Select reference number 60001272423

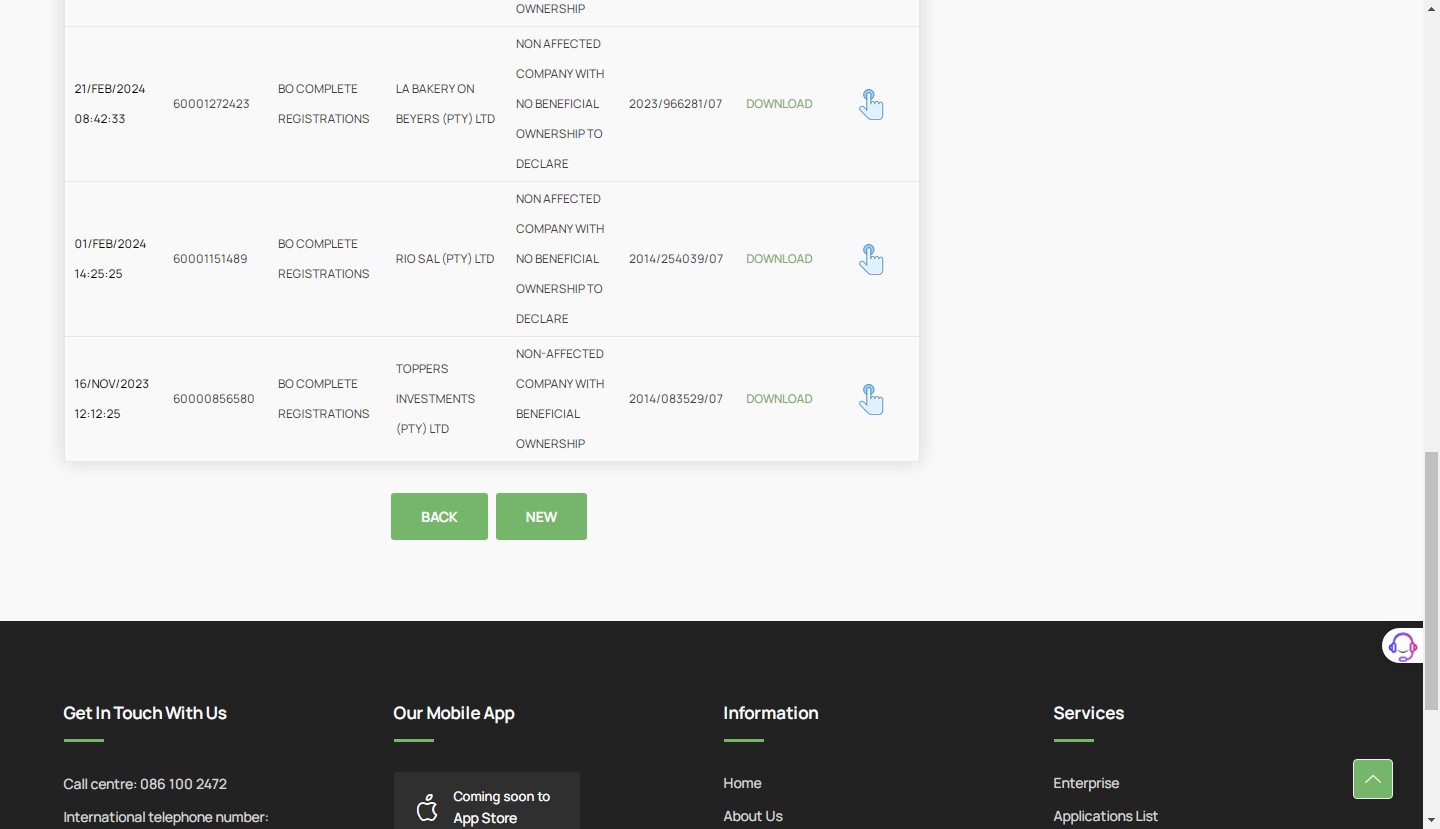pos(211,104)
